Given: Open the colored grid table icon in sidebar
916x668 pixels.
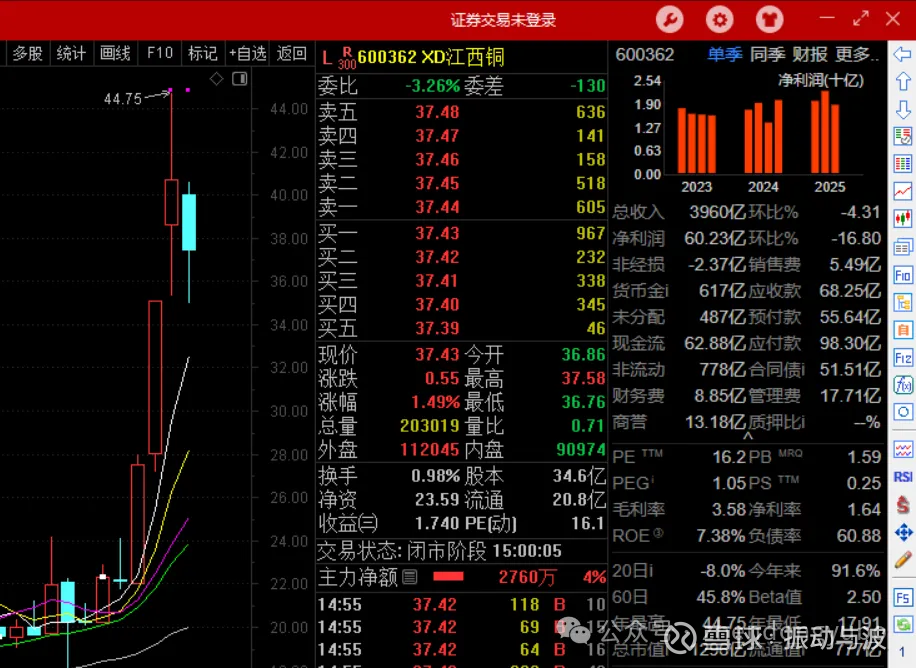Looking at the screenshot, I should pos(903,164).
